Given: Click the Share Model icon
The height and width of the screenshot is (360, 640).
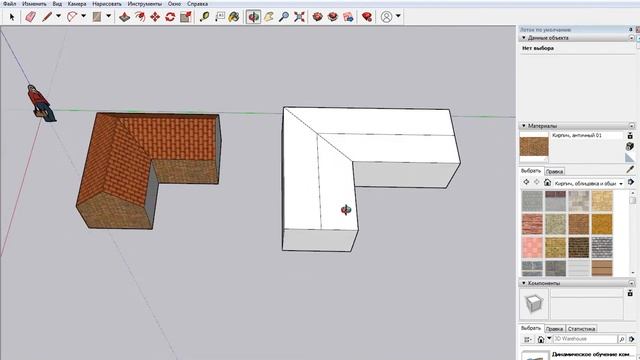Looking at the screenshot, I should point(333,17).
